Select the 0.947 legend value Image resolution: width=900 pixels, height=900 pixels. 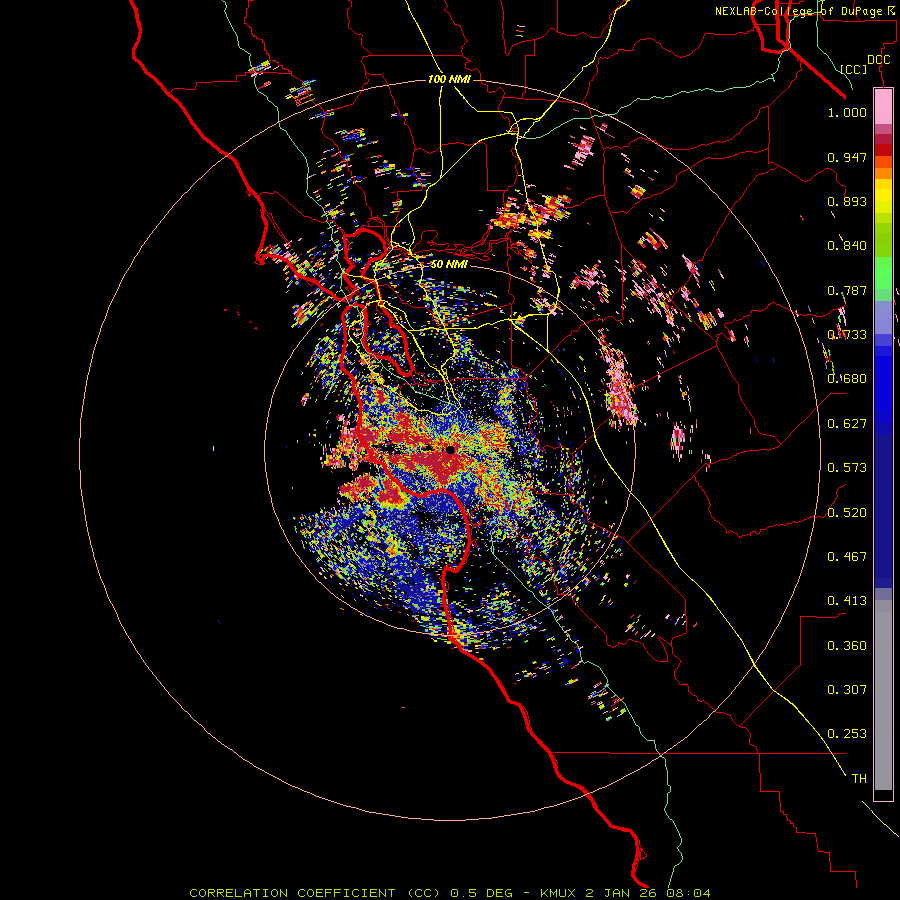tap(847, 157)
